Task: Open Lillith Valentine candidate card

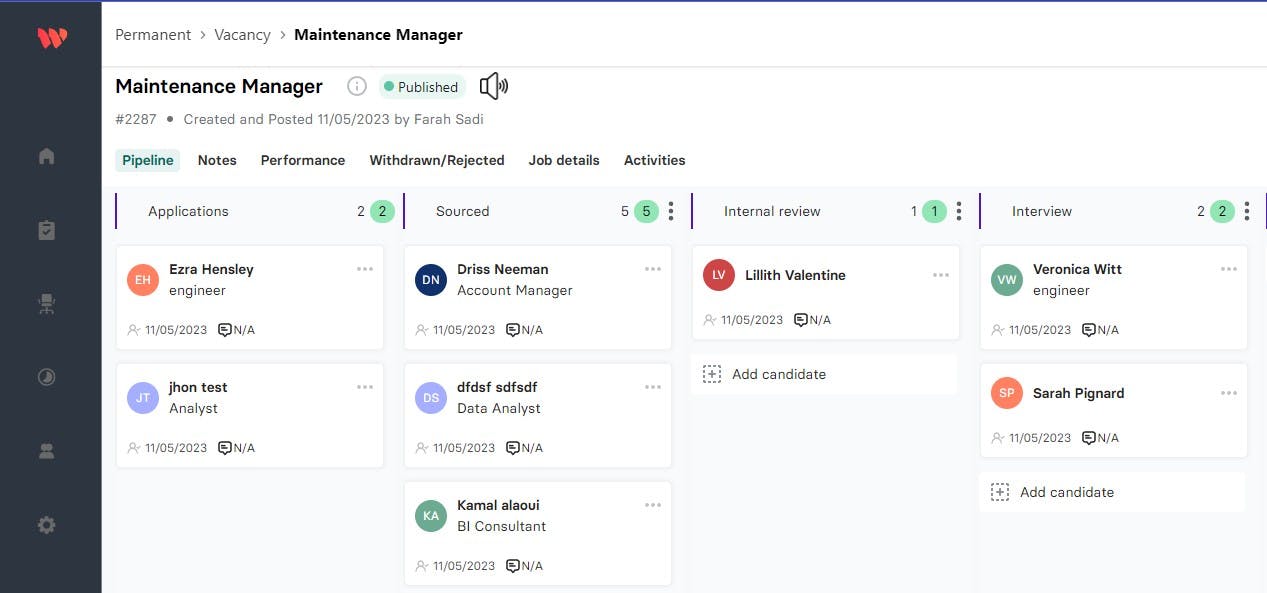Action: pyautogui.click(x=795, y=275)
